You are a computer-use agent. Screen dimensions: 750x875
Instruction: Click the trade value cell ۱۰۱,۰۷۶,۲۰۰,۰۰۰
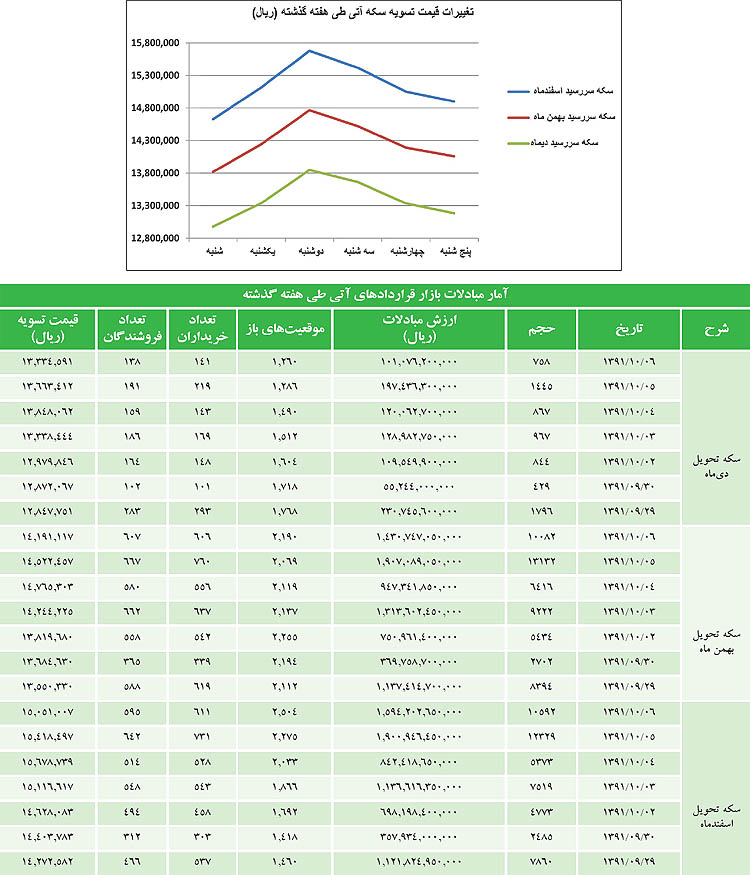point(419,362)
